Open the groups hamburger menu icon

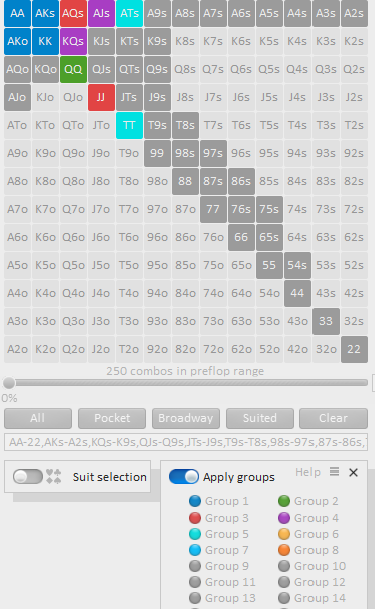(x=334, y=472)
